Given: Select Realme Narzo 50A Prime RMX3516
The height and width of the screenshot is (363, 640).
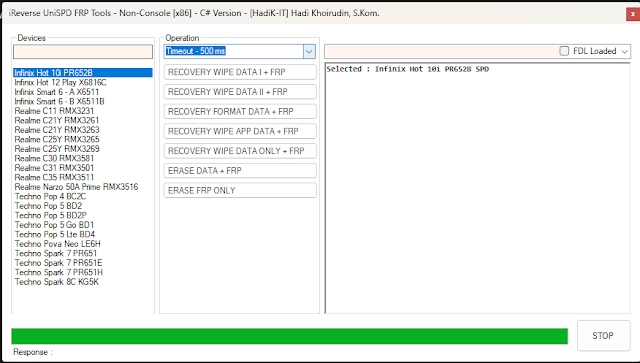Looking at the screenshot, I should pos(76,187).
